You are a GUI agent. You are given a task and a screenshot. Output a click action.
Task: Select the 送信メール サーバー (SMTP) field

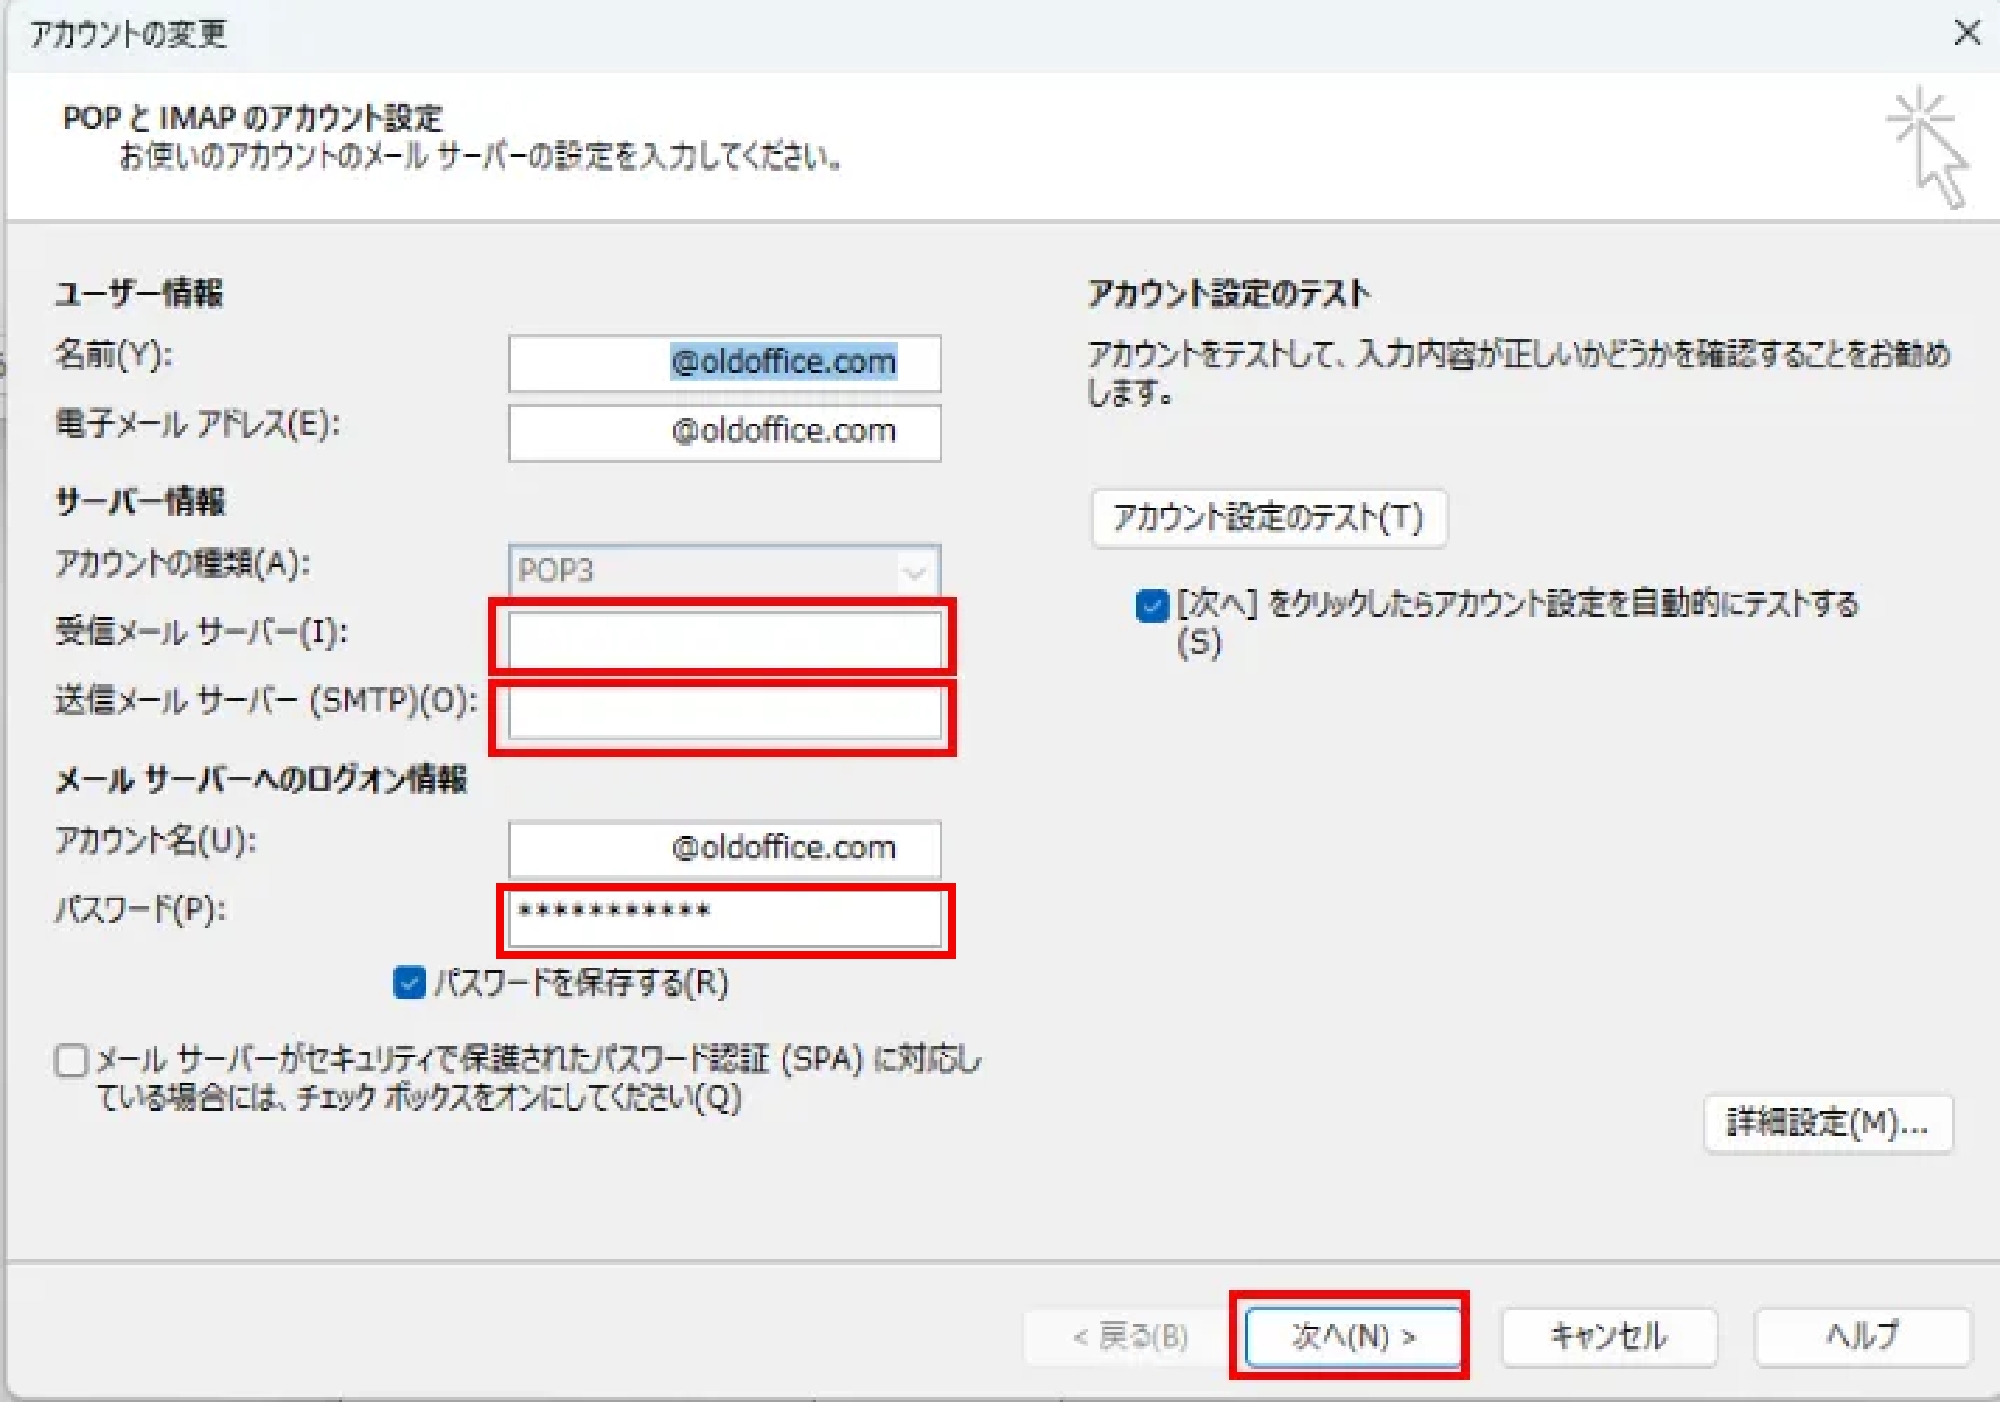pyautogui.click(x=723, y=714)
